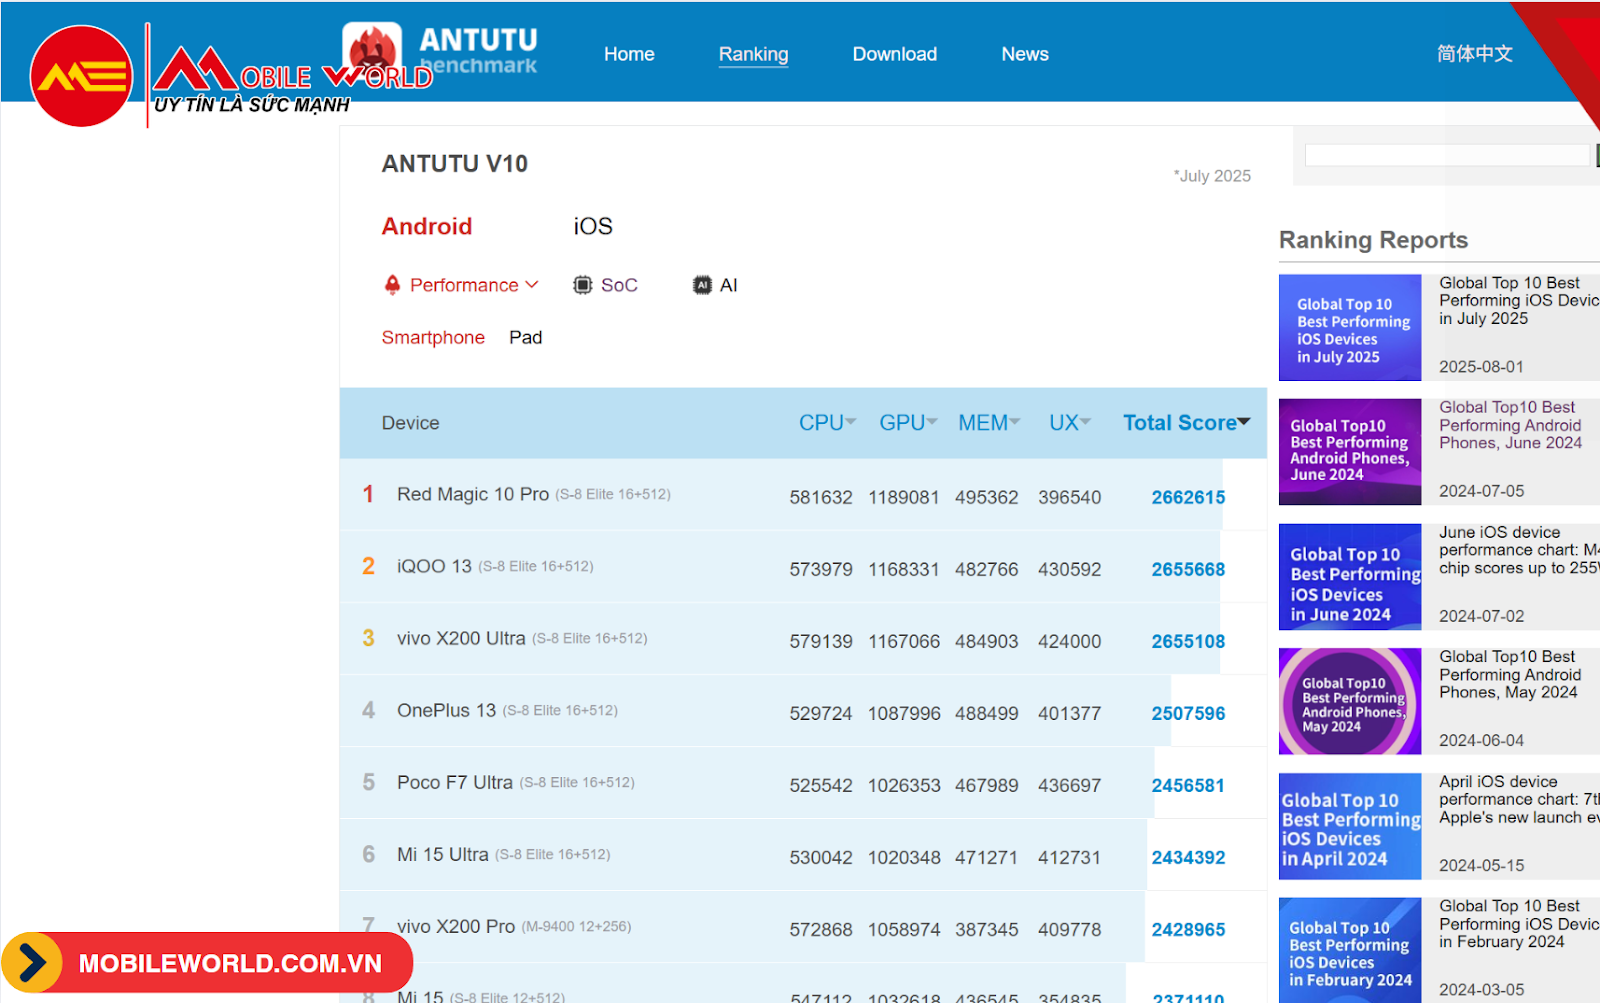
Task: Go to the News page
Action: tap(1025, 54)
